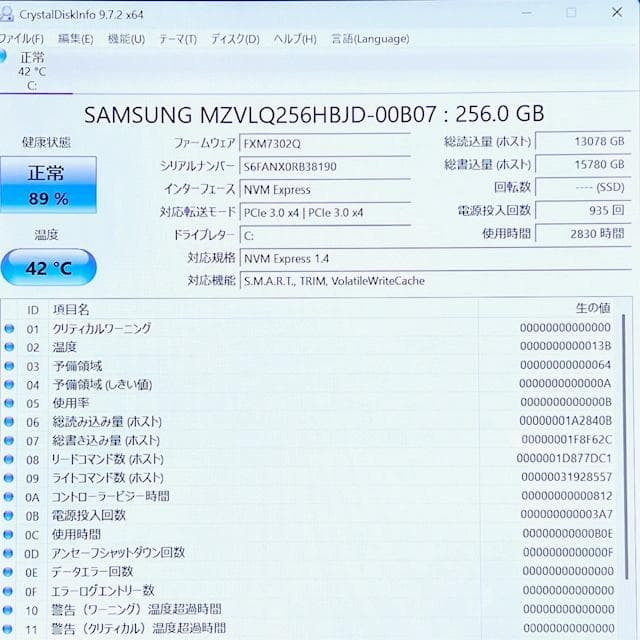Image resolution: width=640 pixels, height=640 pixels.
Task: Click status icon for row 09 ライトコマンド数
Action: (x=9, y=478)
